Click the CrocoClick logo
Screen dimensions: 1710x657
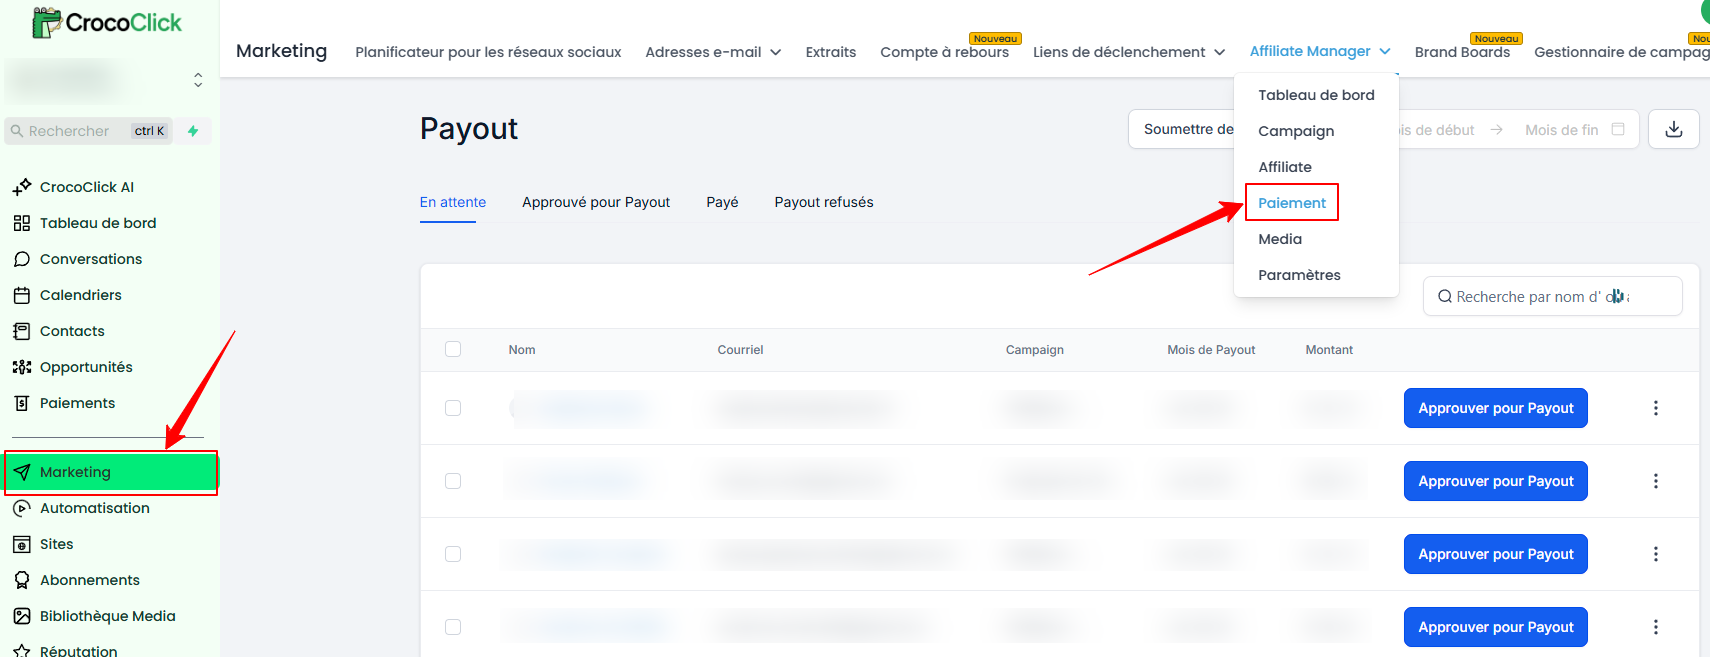[107, 22]
